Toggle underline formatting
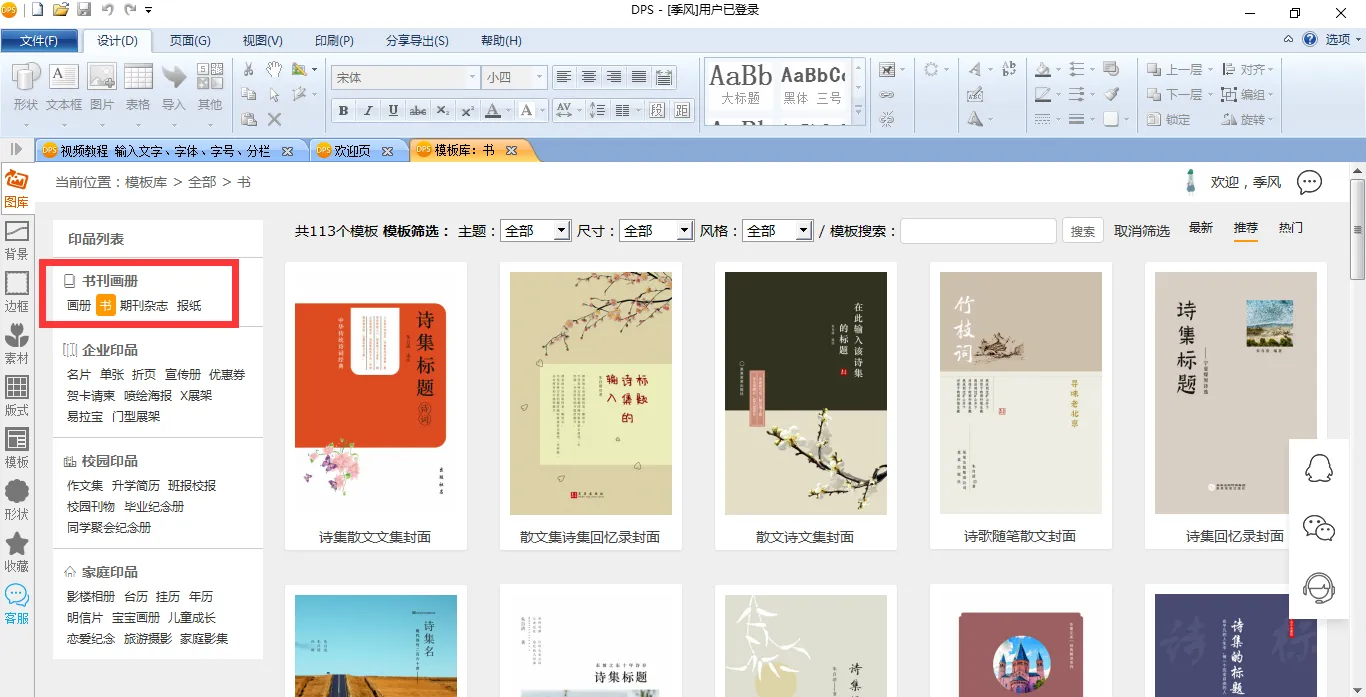Screen dimensions: 1366x697 (393, 110)
